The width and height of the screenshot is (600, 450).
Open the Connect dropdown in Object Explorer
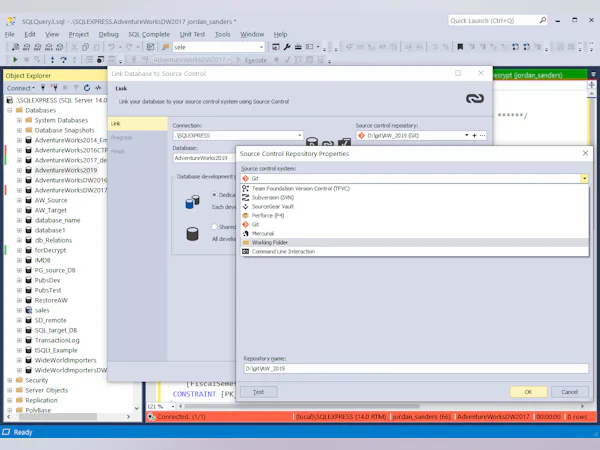(x=21, y=88)
